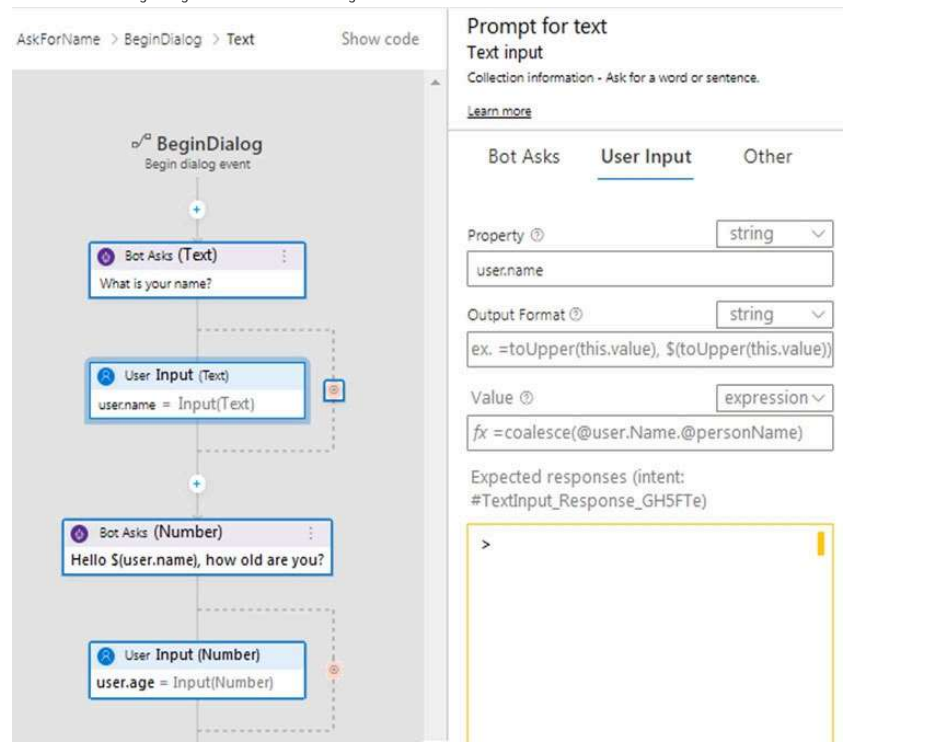Click the Show code button

[x=380, y=39]
